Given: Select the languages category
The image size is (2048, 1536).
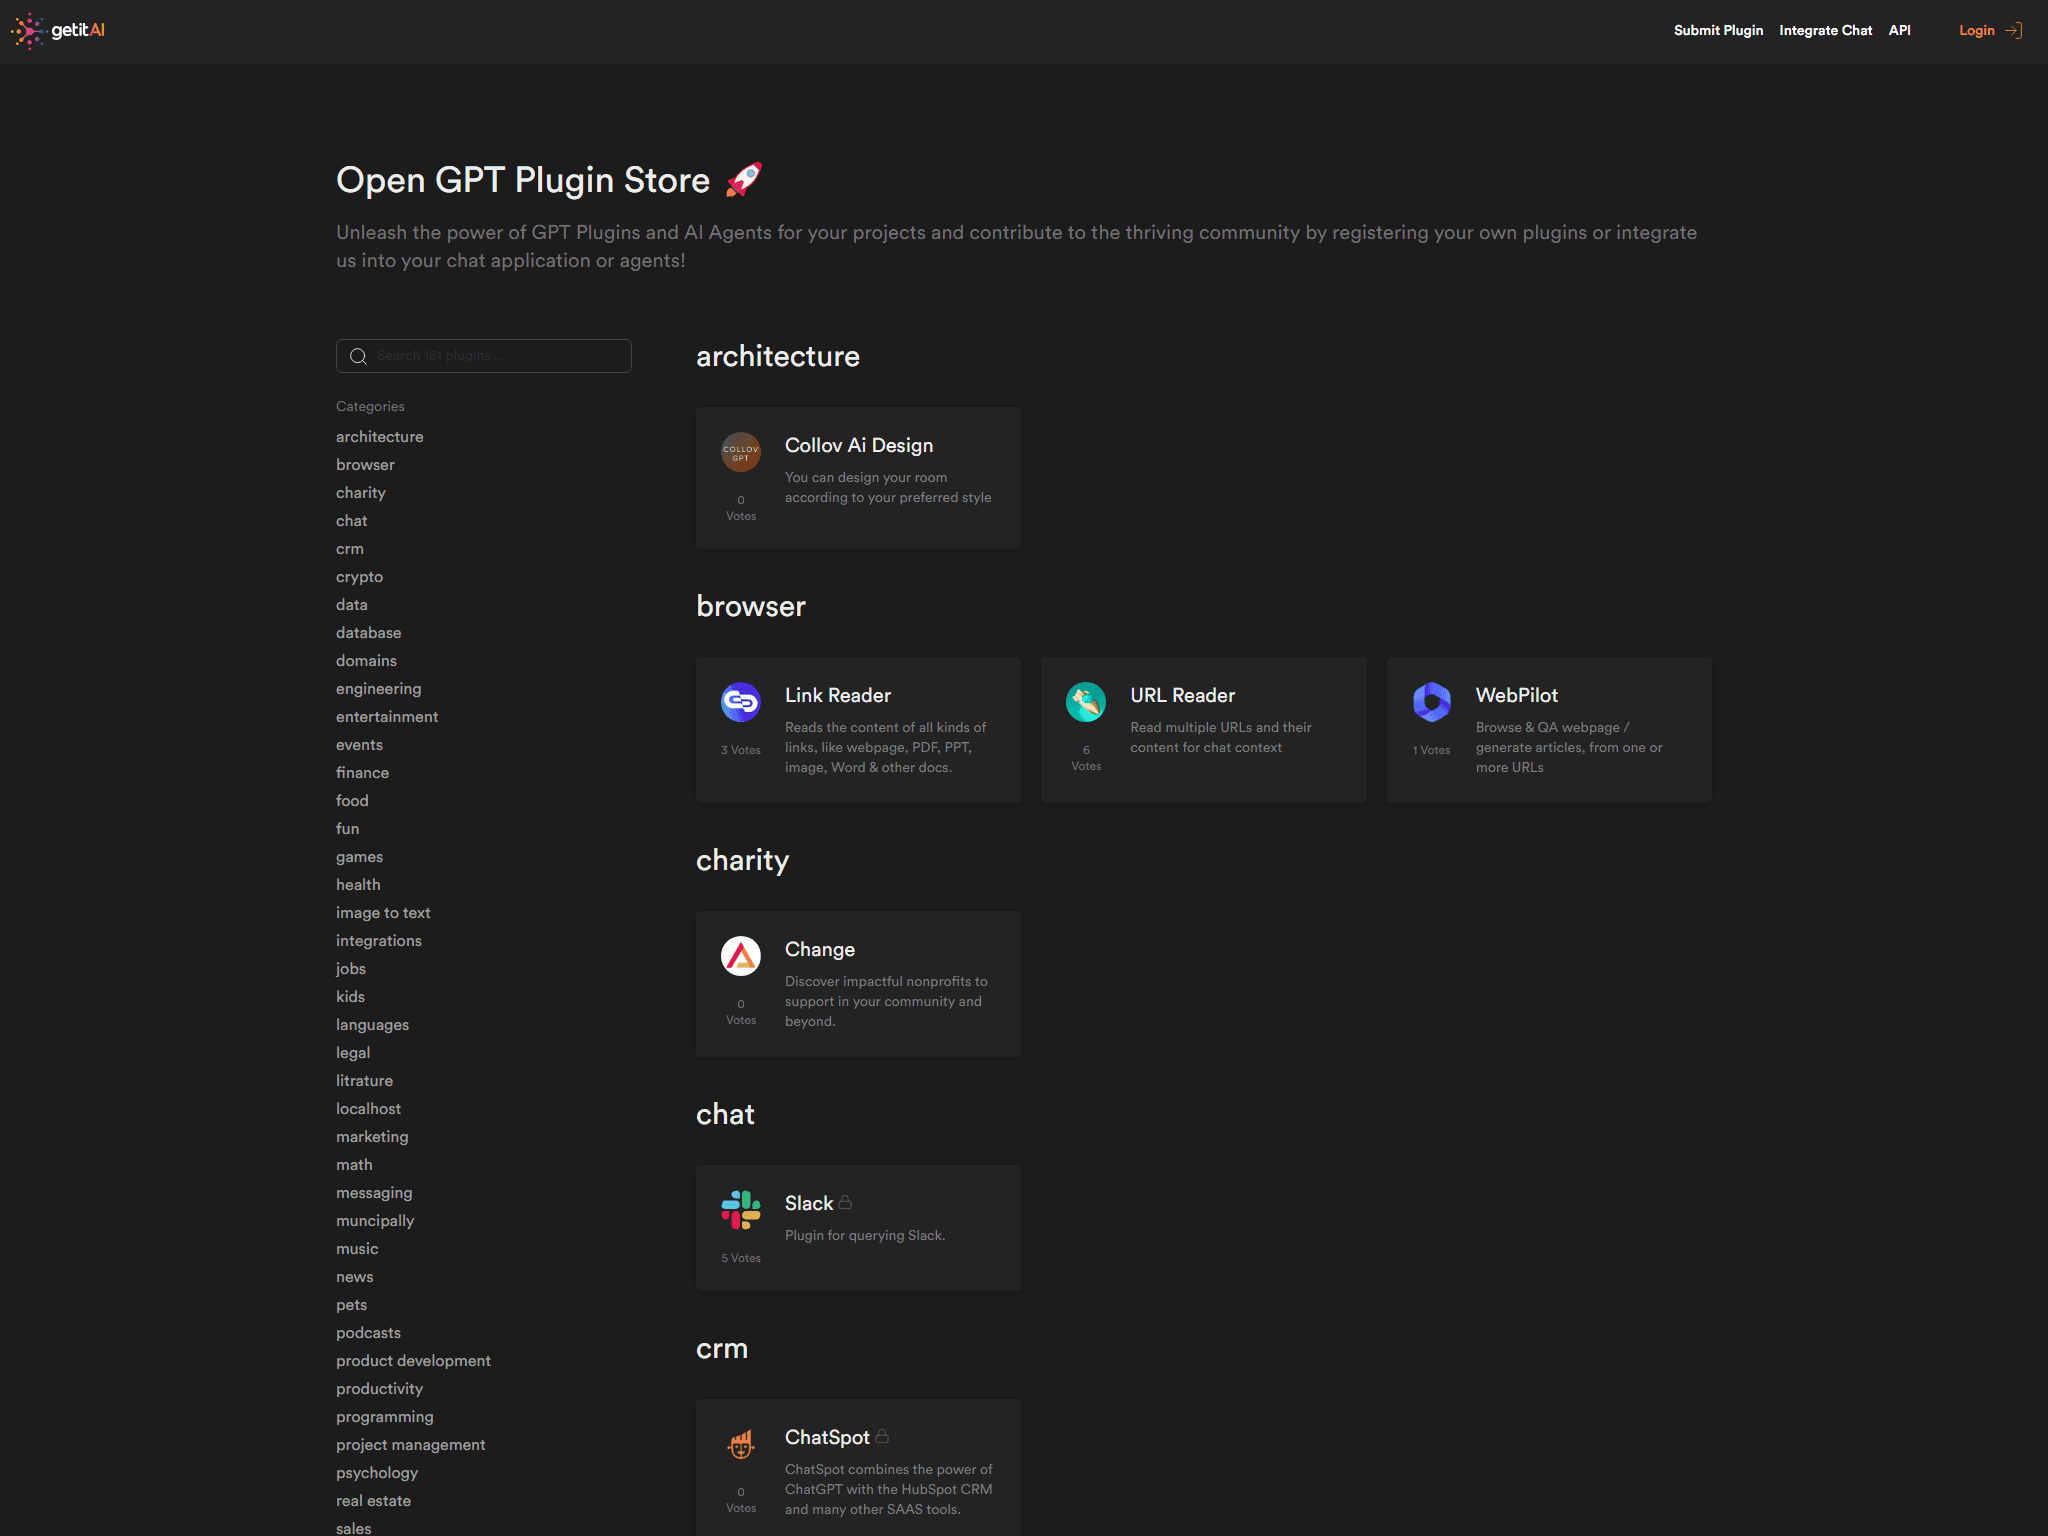Looking at the screenshot, I should pyautogui.click(x=373, y=1025).
